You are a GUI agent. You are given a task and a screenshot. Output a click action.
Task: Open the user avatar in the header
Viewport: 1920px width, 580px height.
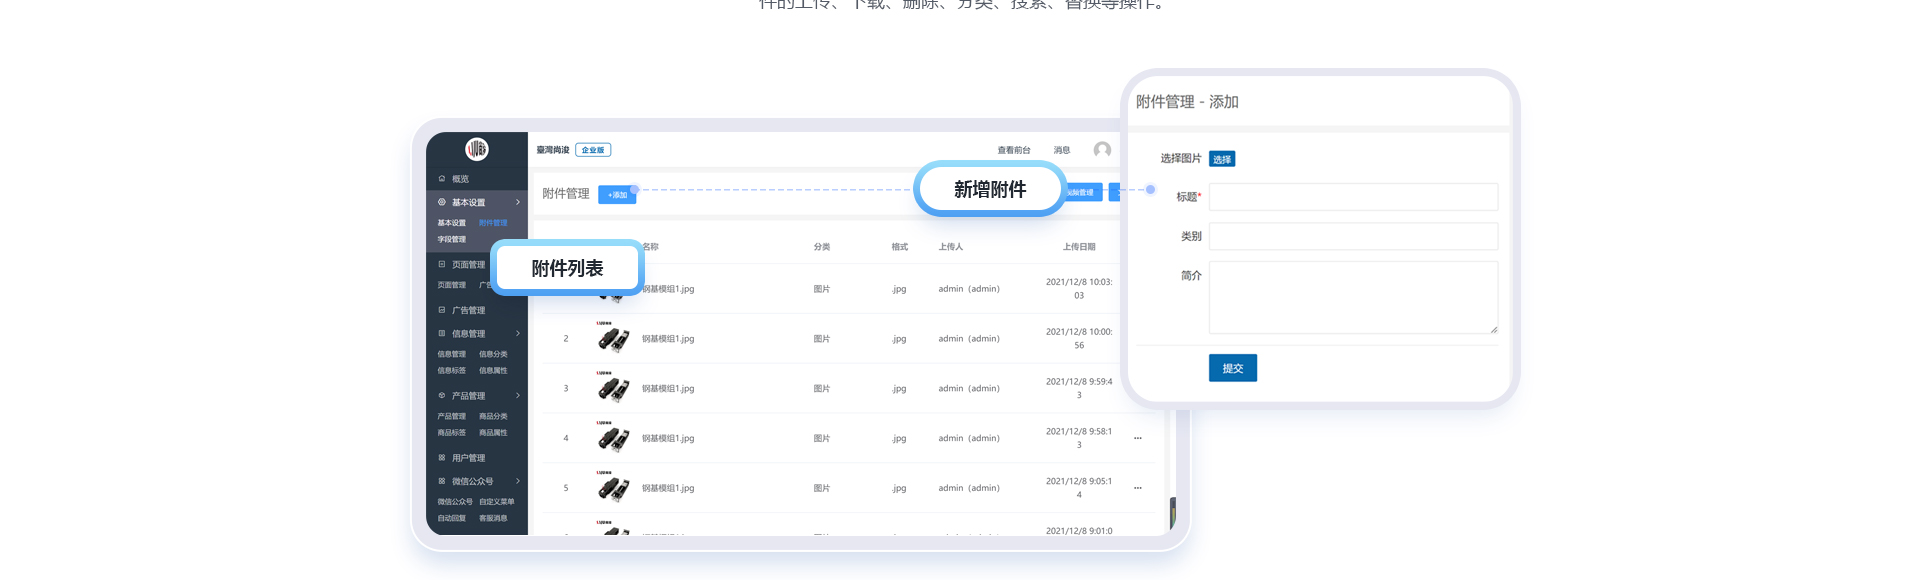point(1102,150)
